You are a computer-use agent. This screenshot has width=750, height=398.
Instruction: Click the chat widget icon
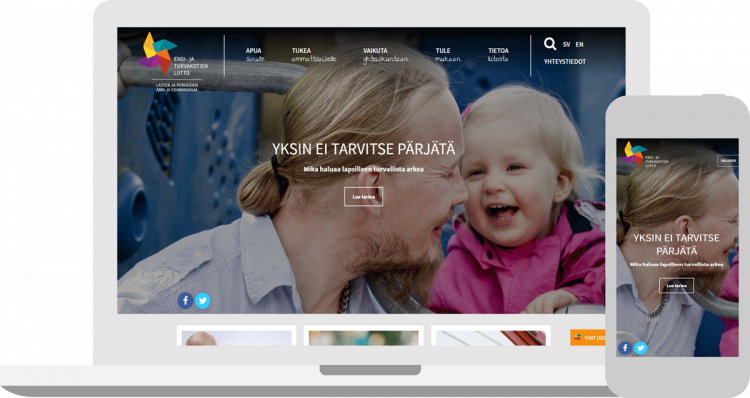pos(578,337)
